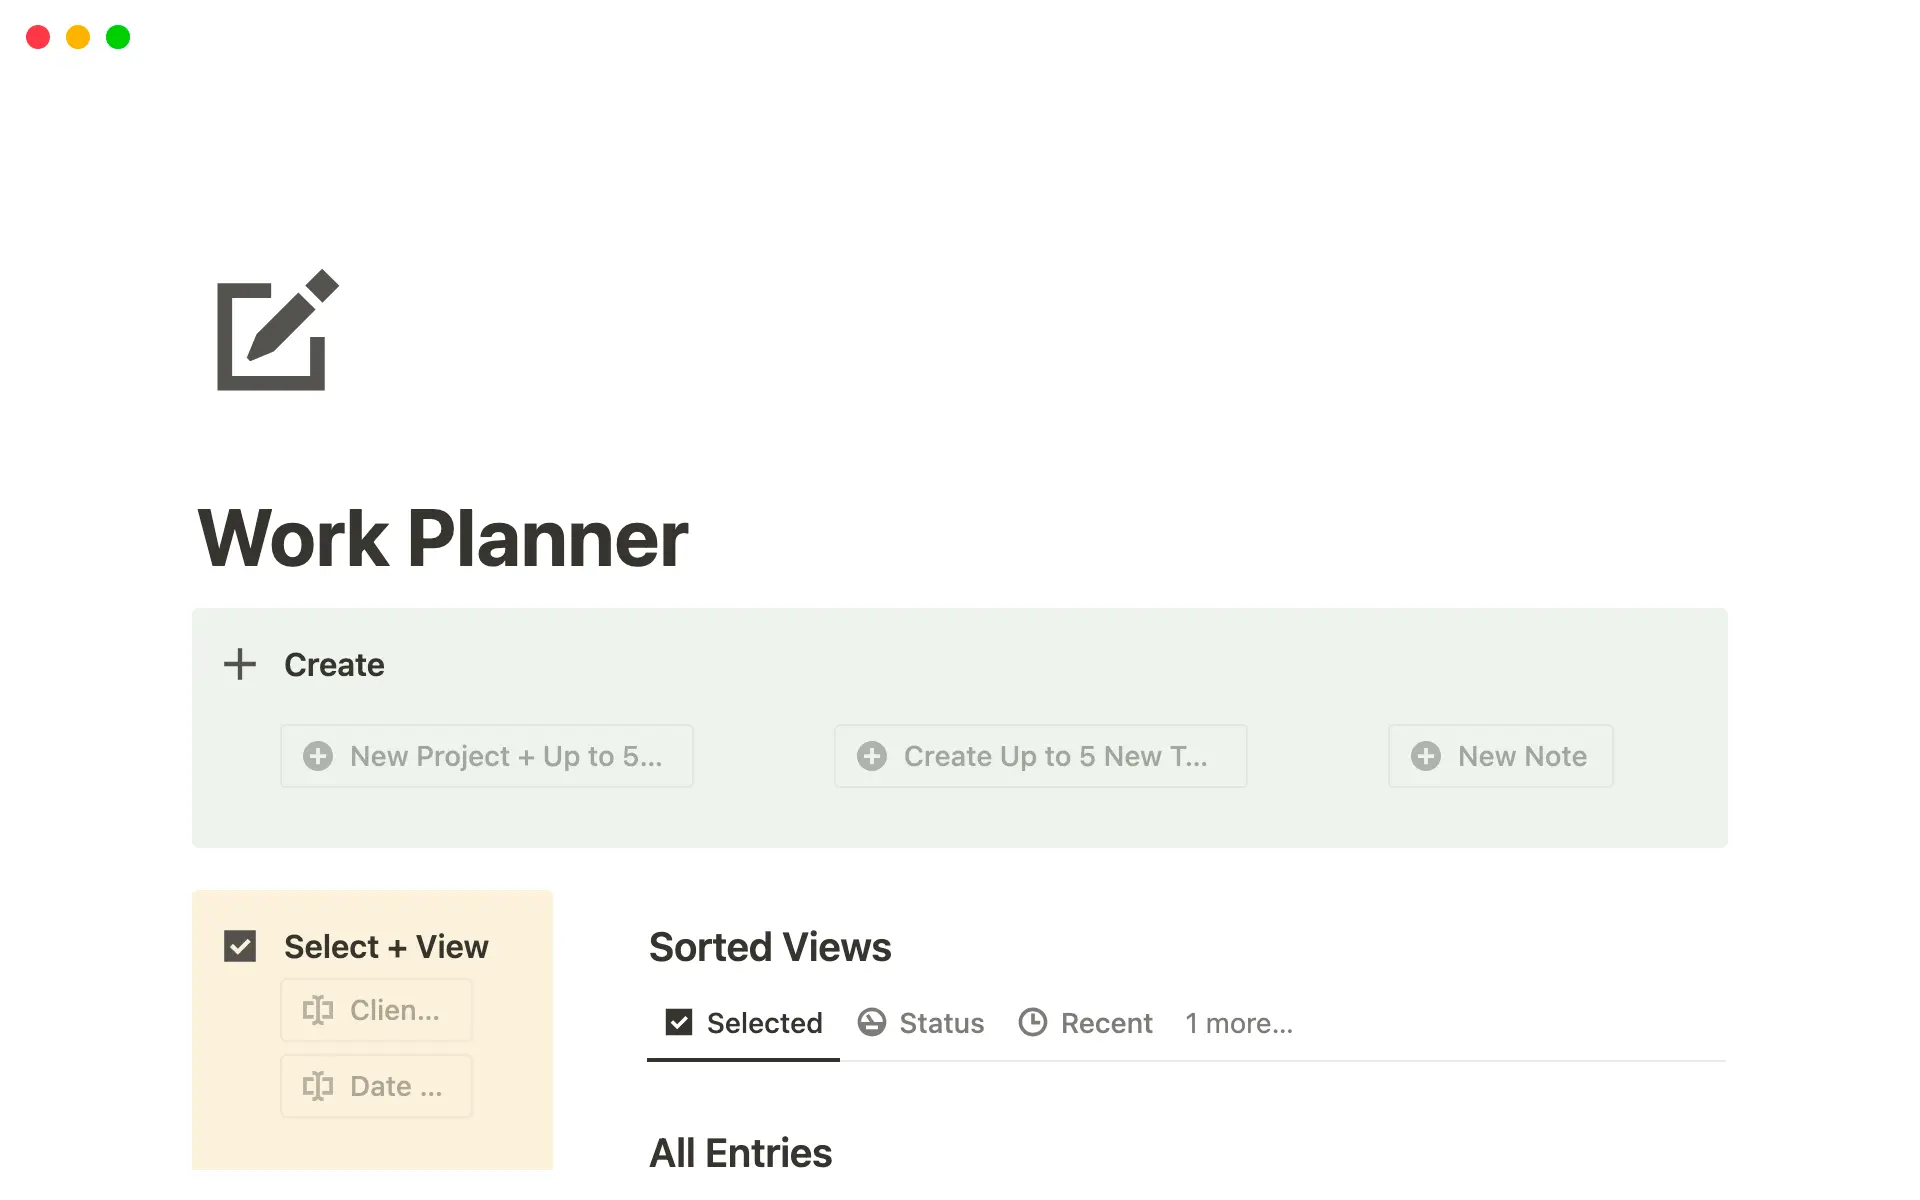1920x1200 pixels.
Task: Click the progress icon next to Status
Action: pyautogui.click(x=871, y=1022)
